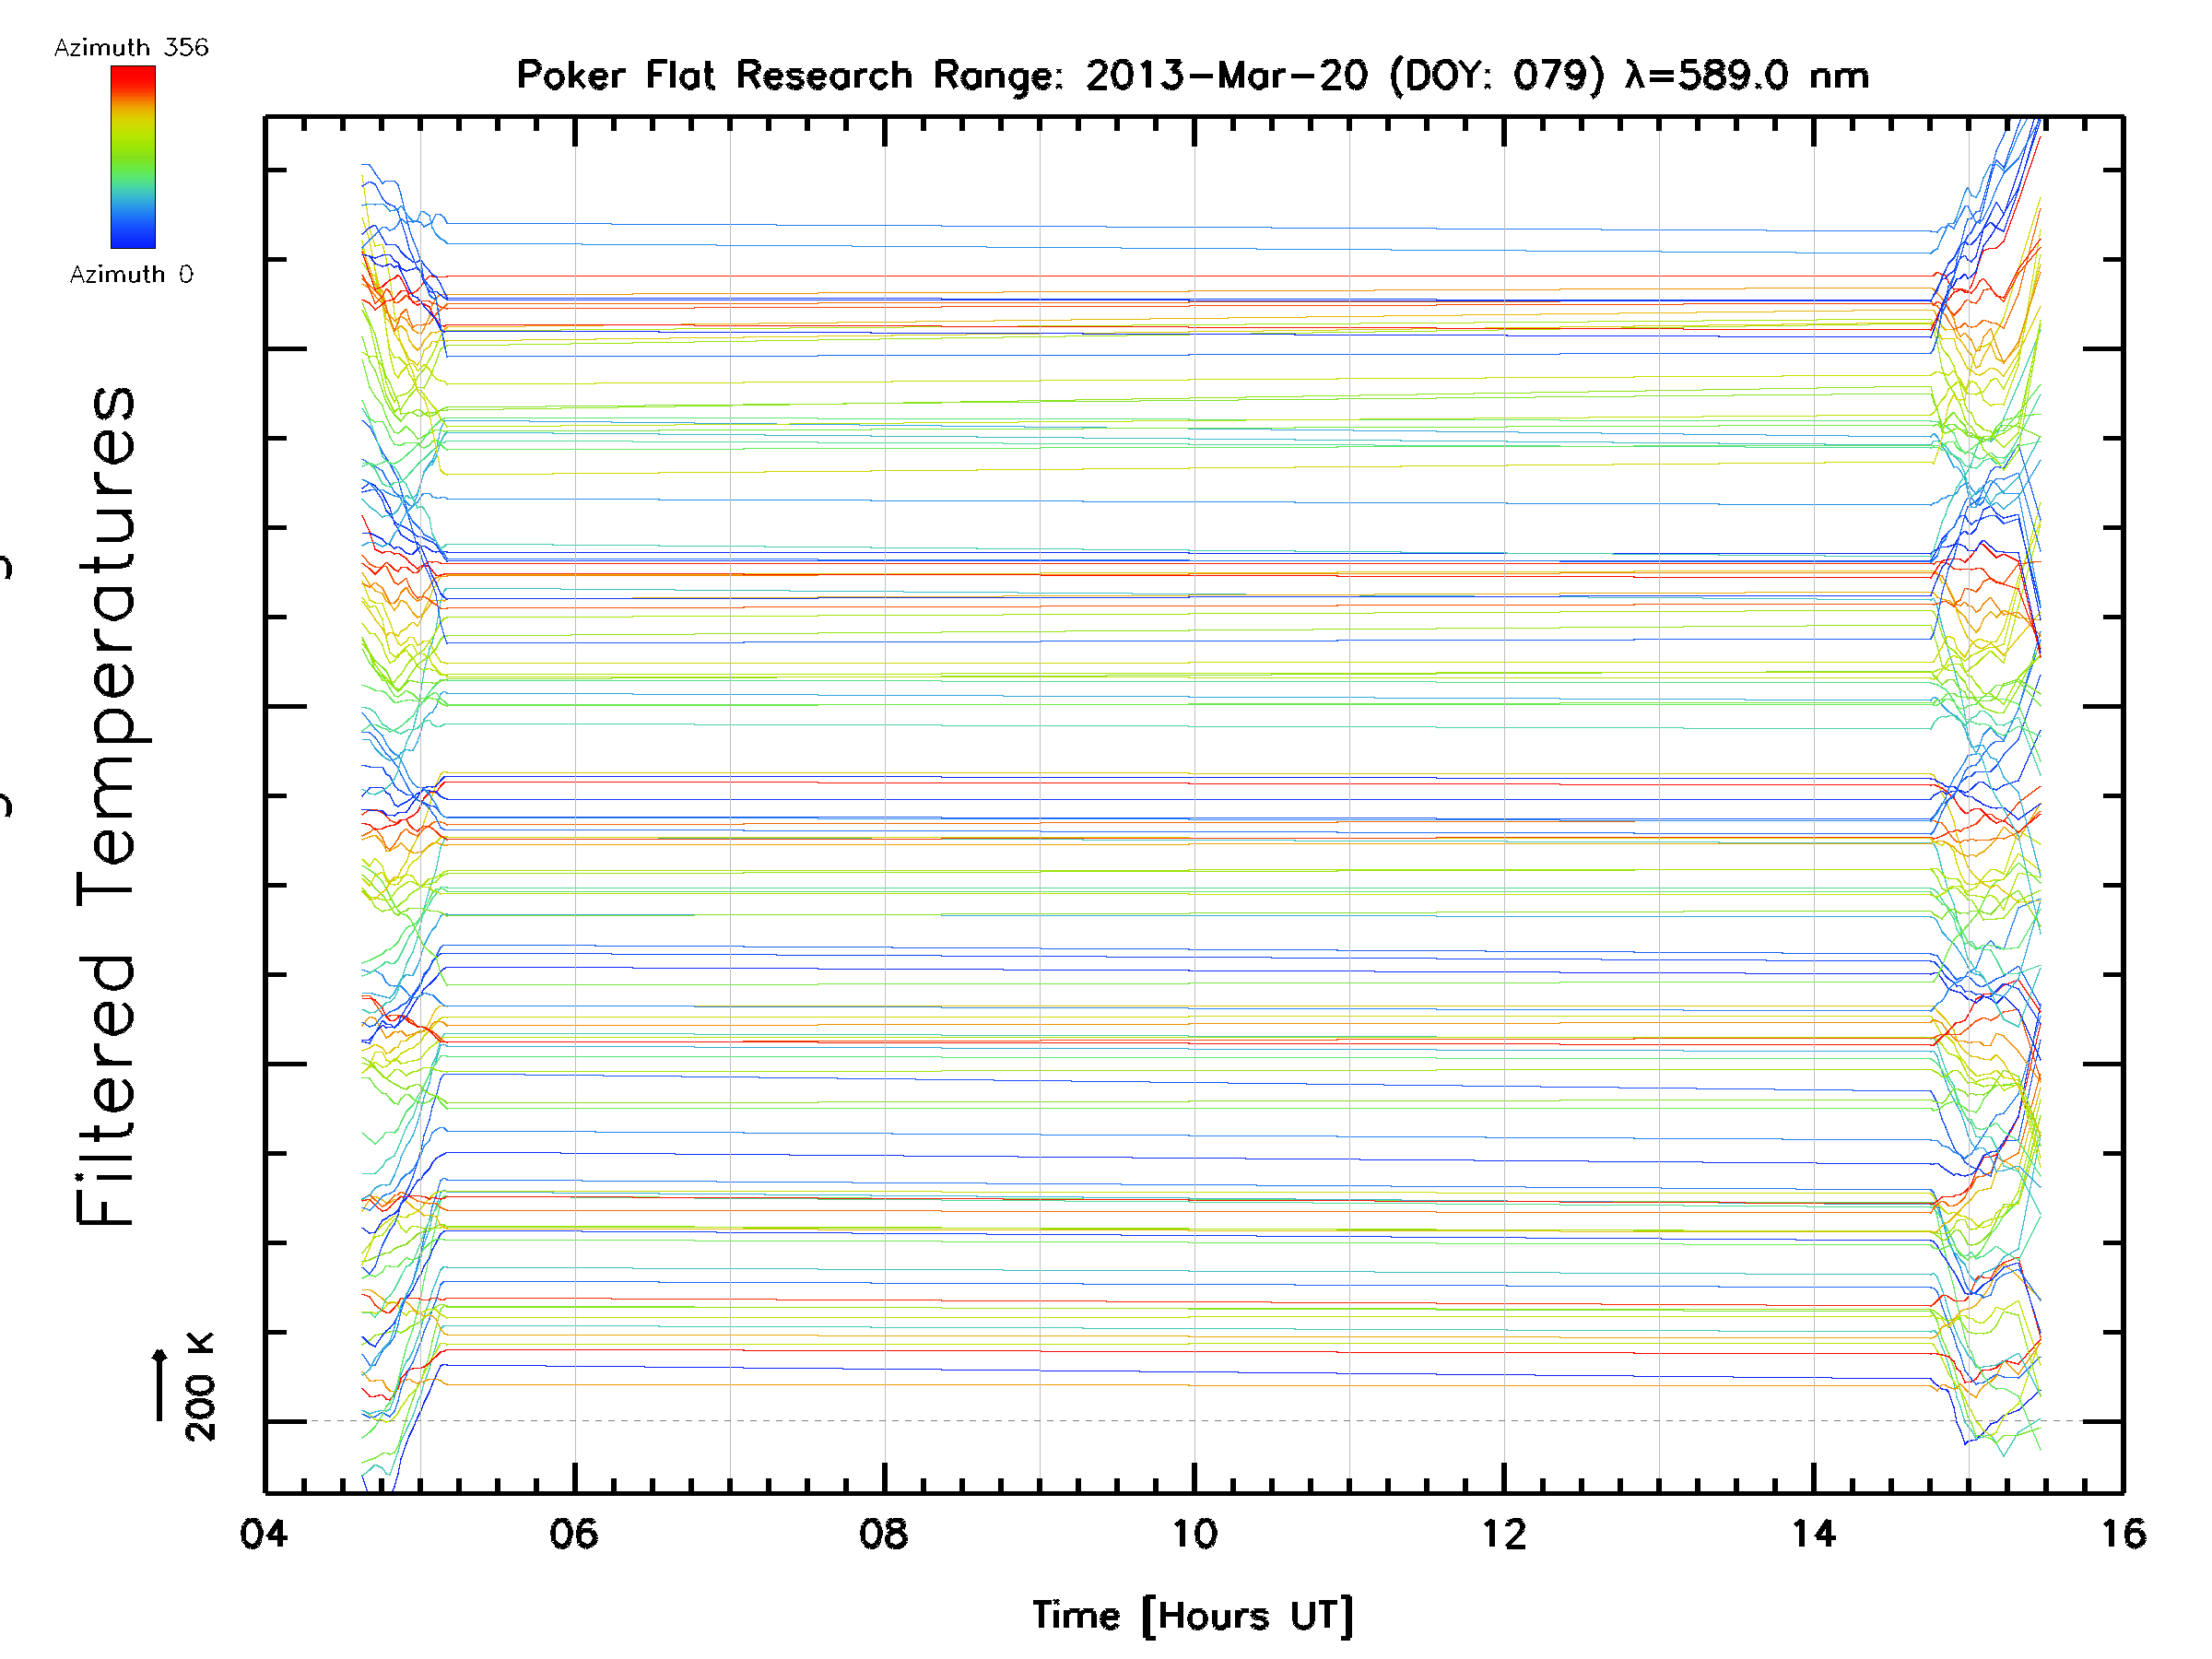2212x1659 pixels.
Task: Click the red top of azimuth color bar
Action: (133, 76)
